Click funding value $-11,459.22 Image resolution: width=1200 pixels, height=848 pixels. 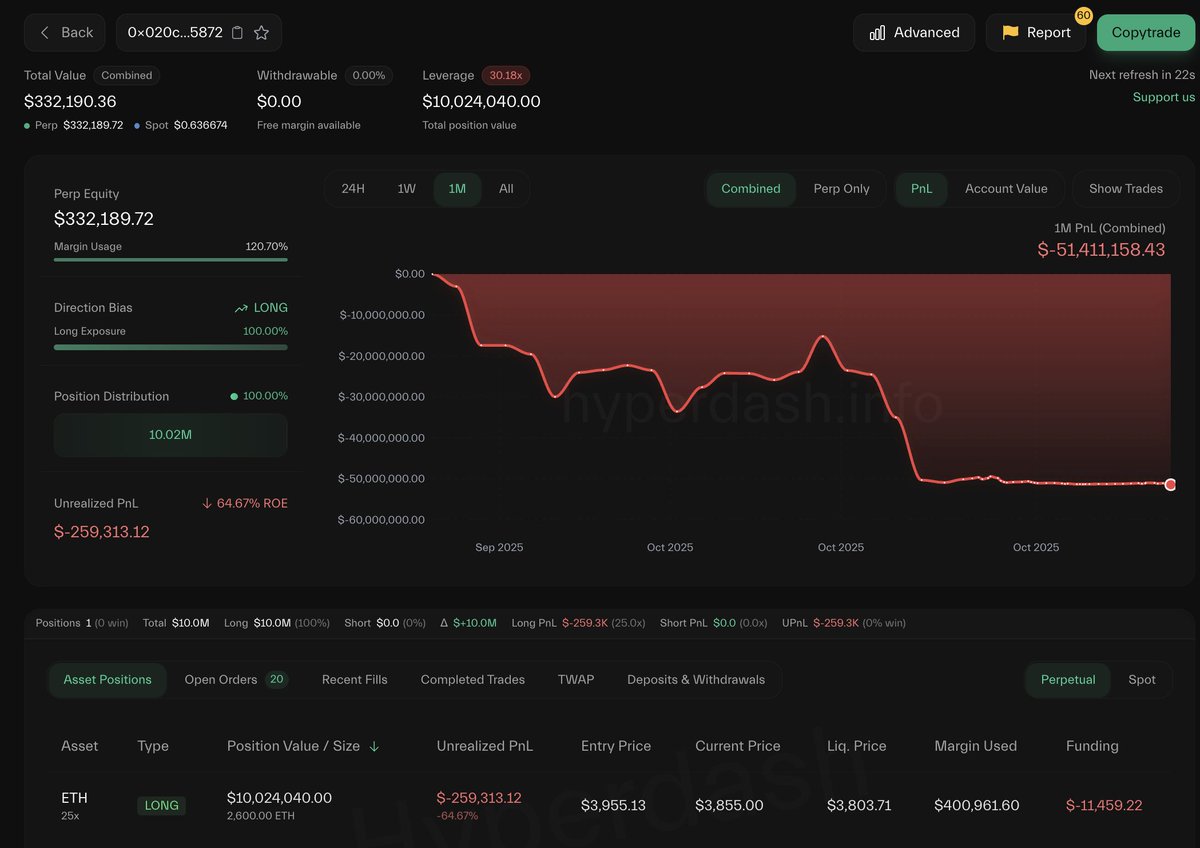[1104, 805]
